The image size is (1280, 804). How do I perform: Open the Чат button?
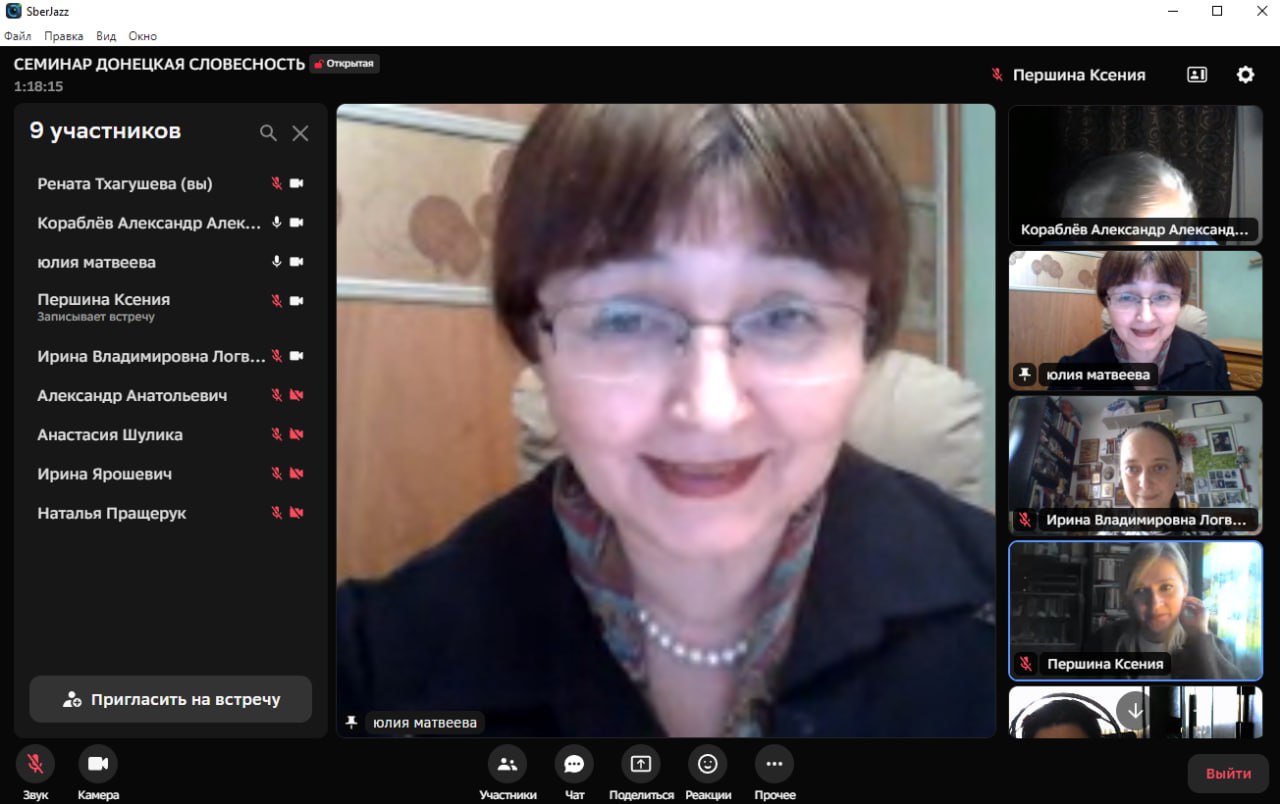click(574, 764)
